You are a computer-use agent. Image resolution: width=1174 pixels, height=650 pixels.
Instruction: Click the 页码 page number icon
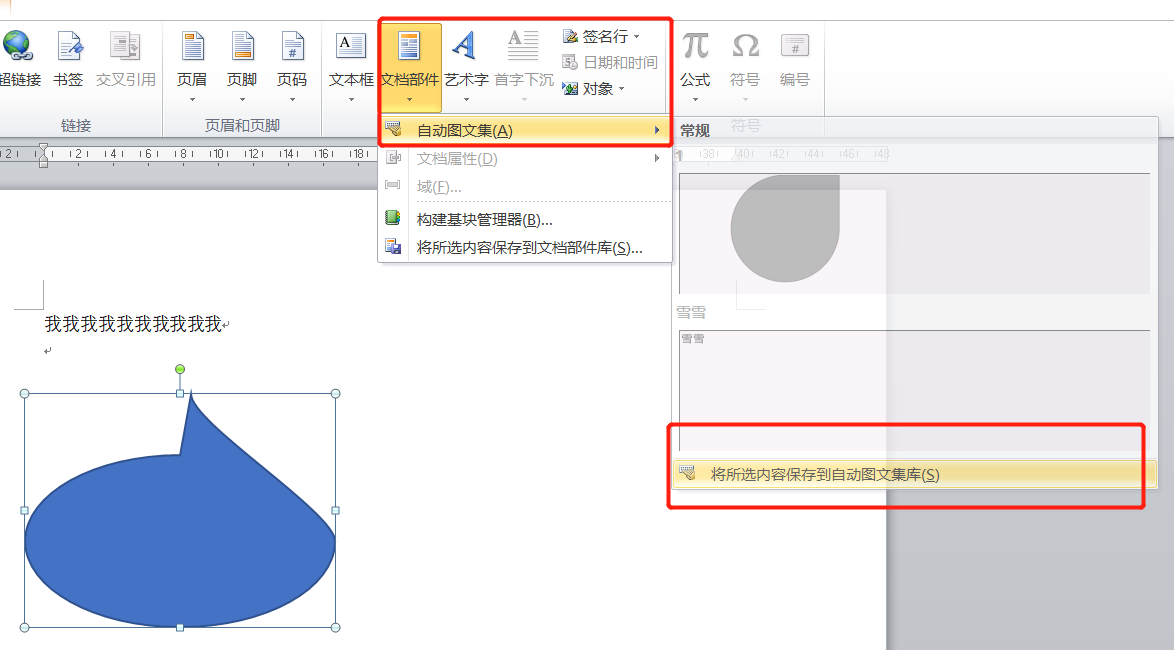coord(292,46)
